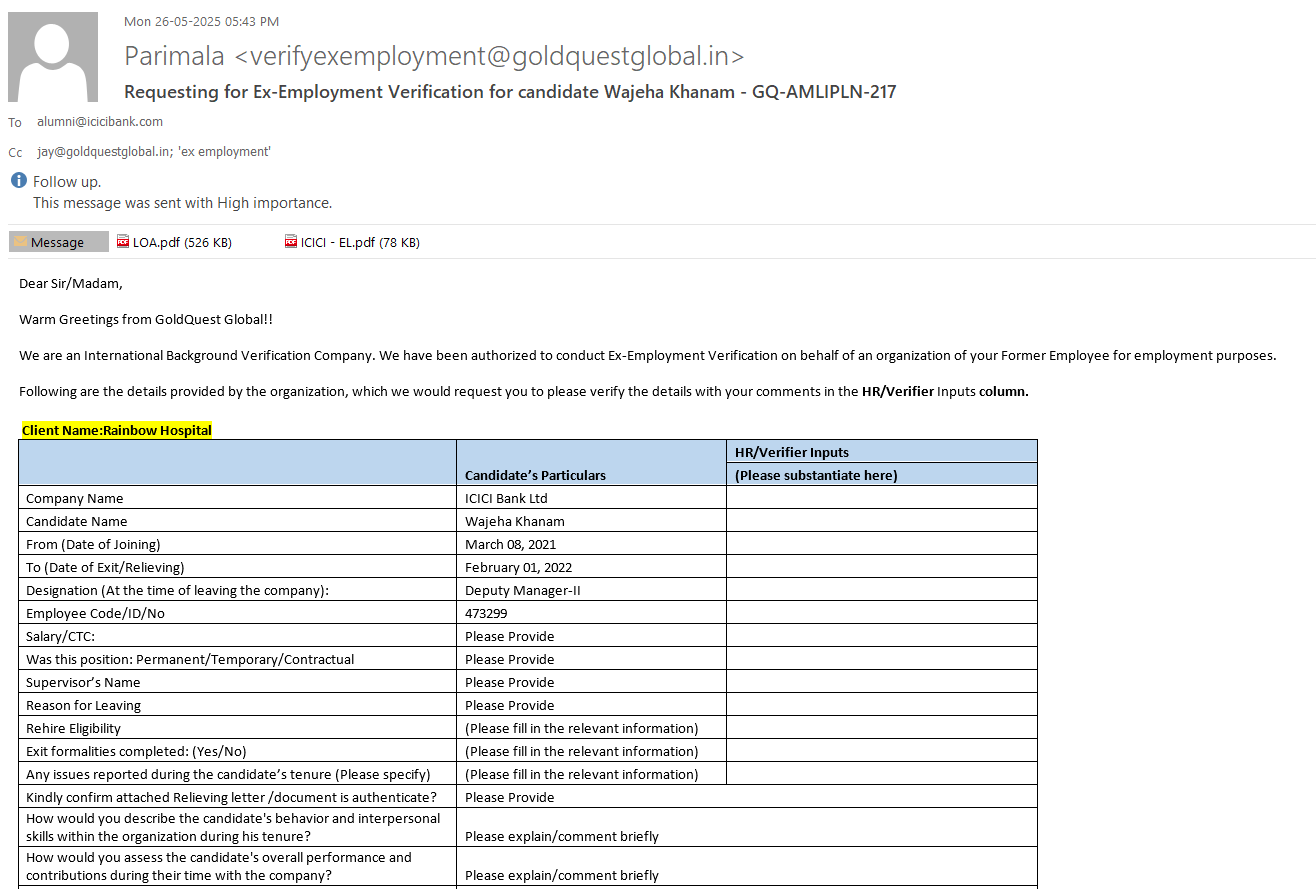
Task: Click the issues reported during tenure label
Action: (x=228, y=774)
